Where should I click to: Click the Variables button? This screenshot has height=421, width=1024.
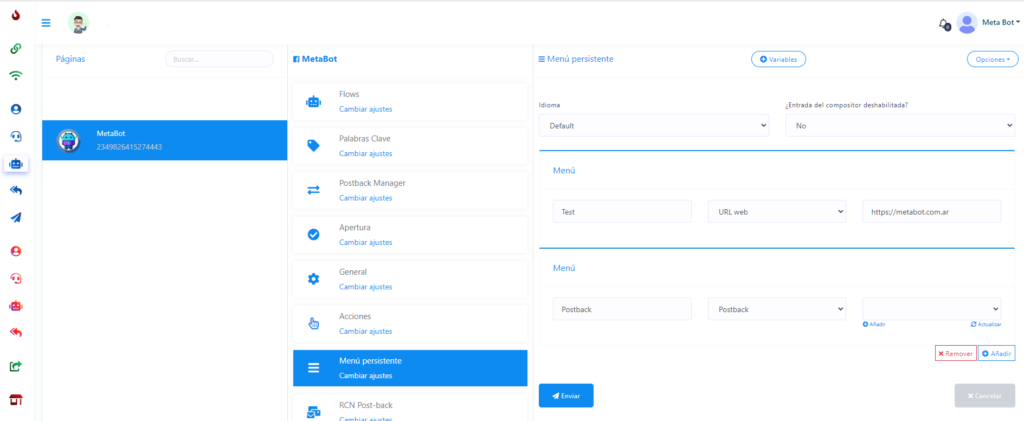pyautogui.click(x=778, y=59)
